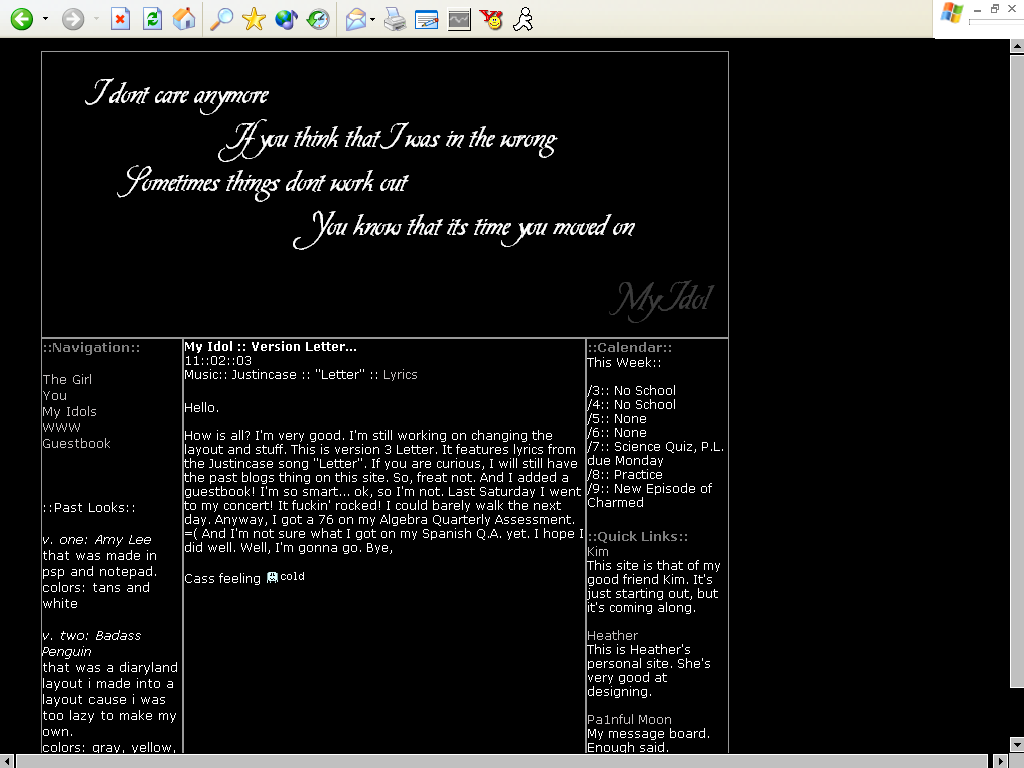Click the grey Forward arrow button
The image size is (1024, 768).
click(72, 19)
